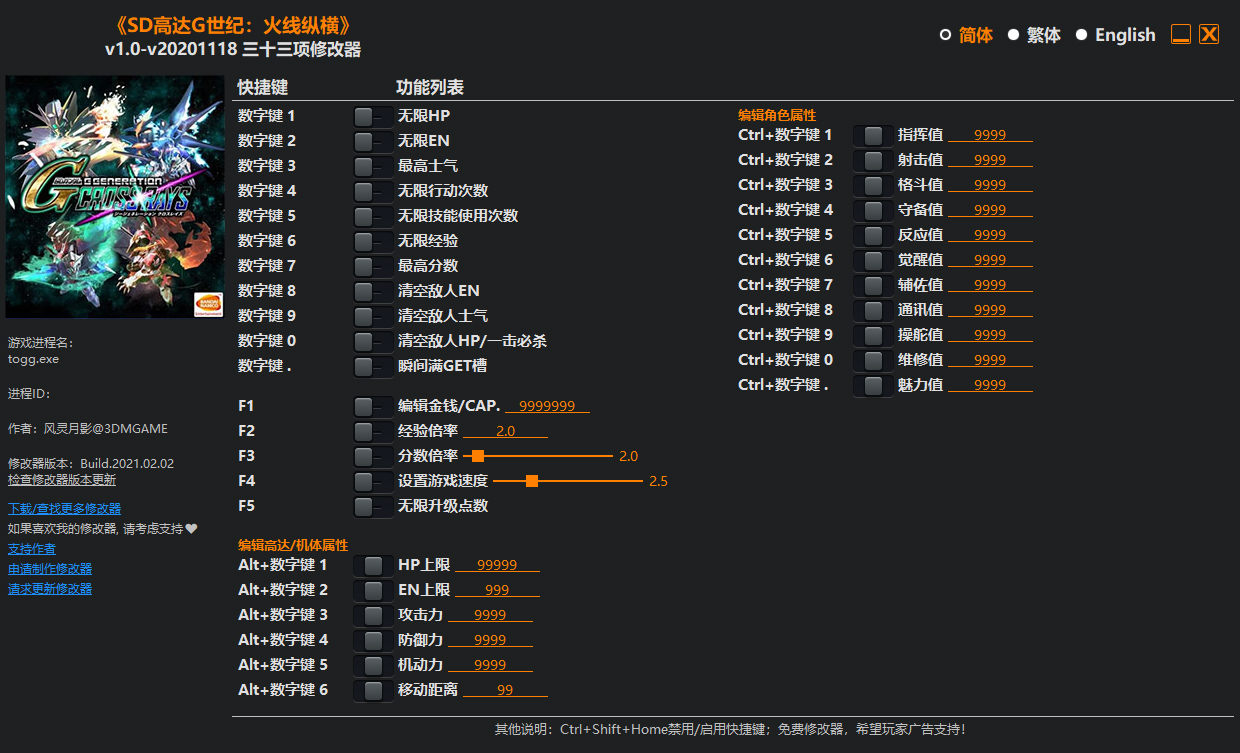Viewport: 1240px width, 753px height.
Task: Click the 编辑金钱/CAP. value field
Action: tap(547, 406)
